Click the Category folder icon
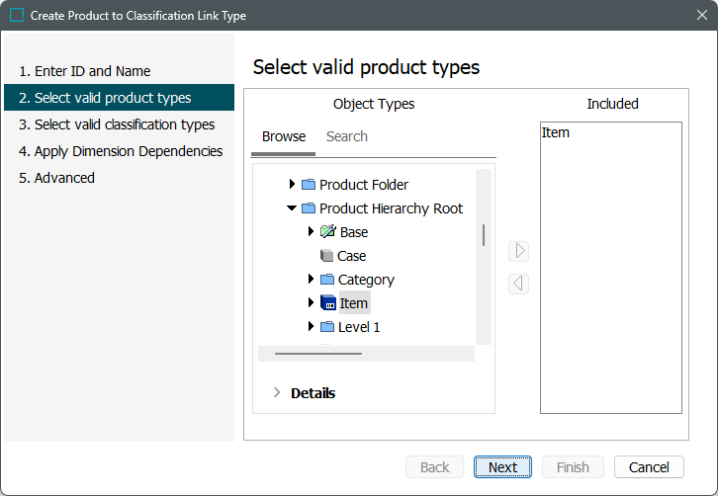 pos(327,279)
